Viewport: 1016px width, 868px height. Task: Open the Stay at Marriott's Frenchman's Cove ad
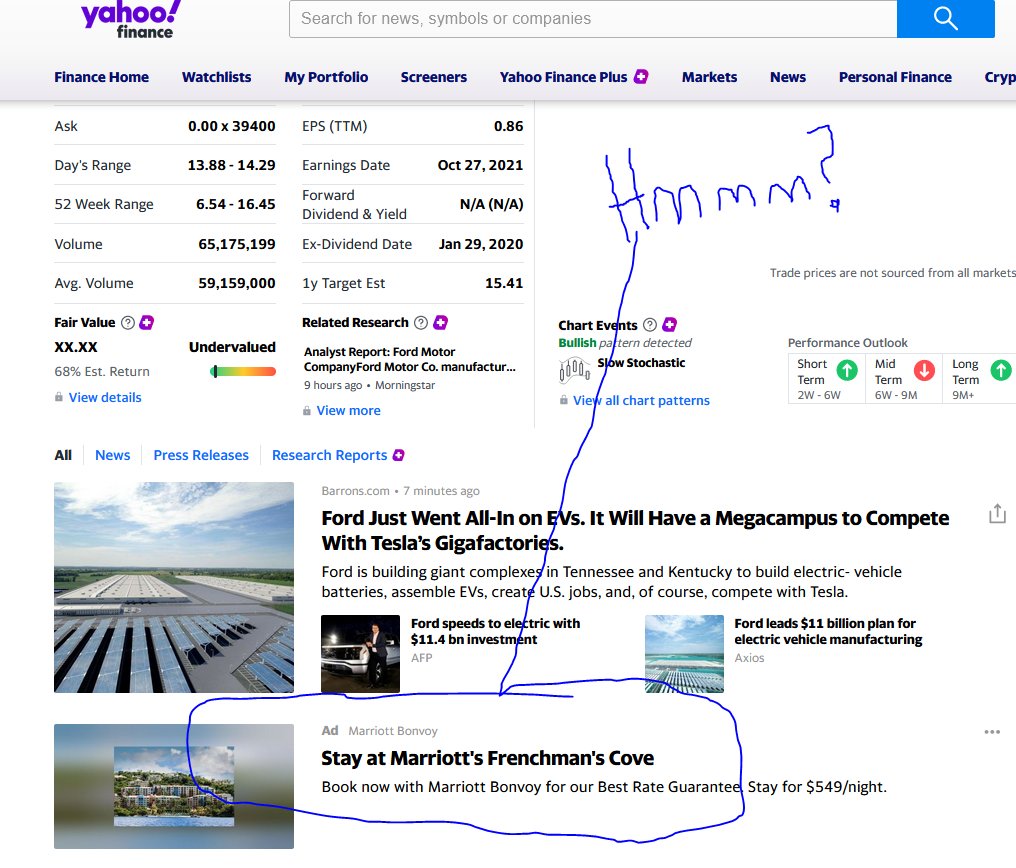tap(488, 758)
